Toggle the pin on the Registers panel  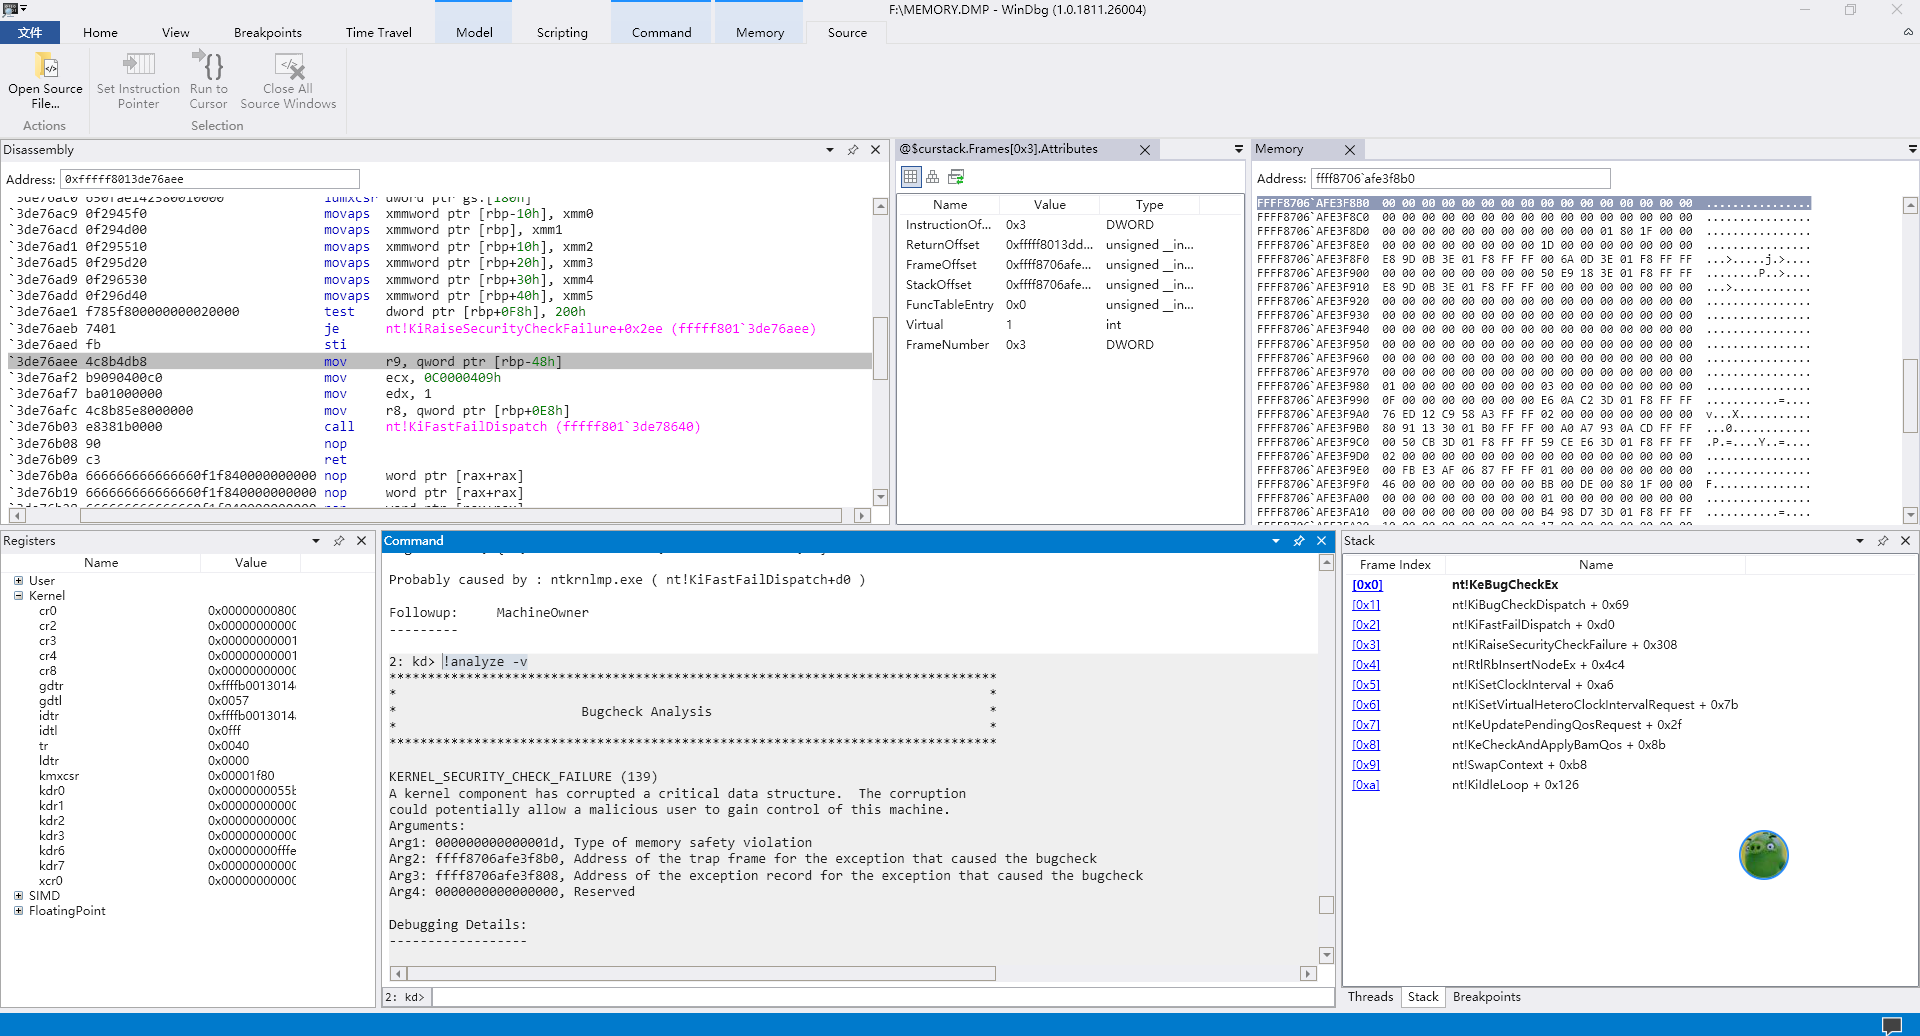[x=339, y=541]
